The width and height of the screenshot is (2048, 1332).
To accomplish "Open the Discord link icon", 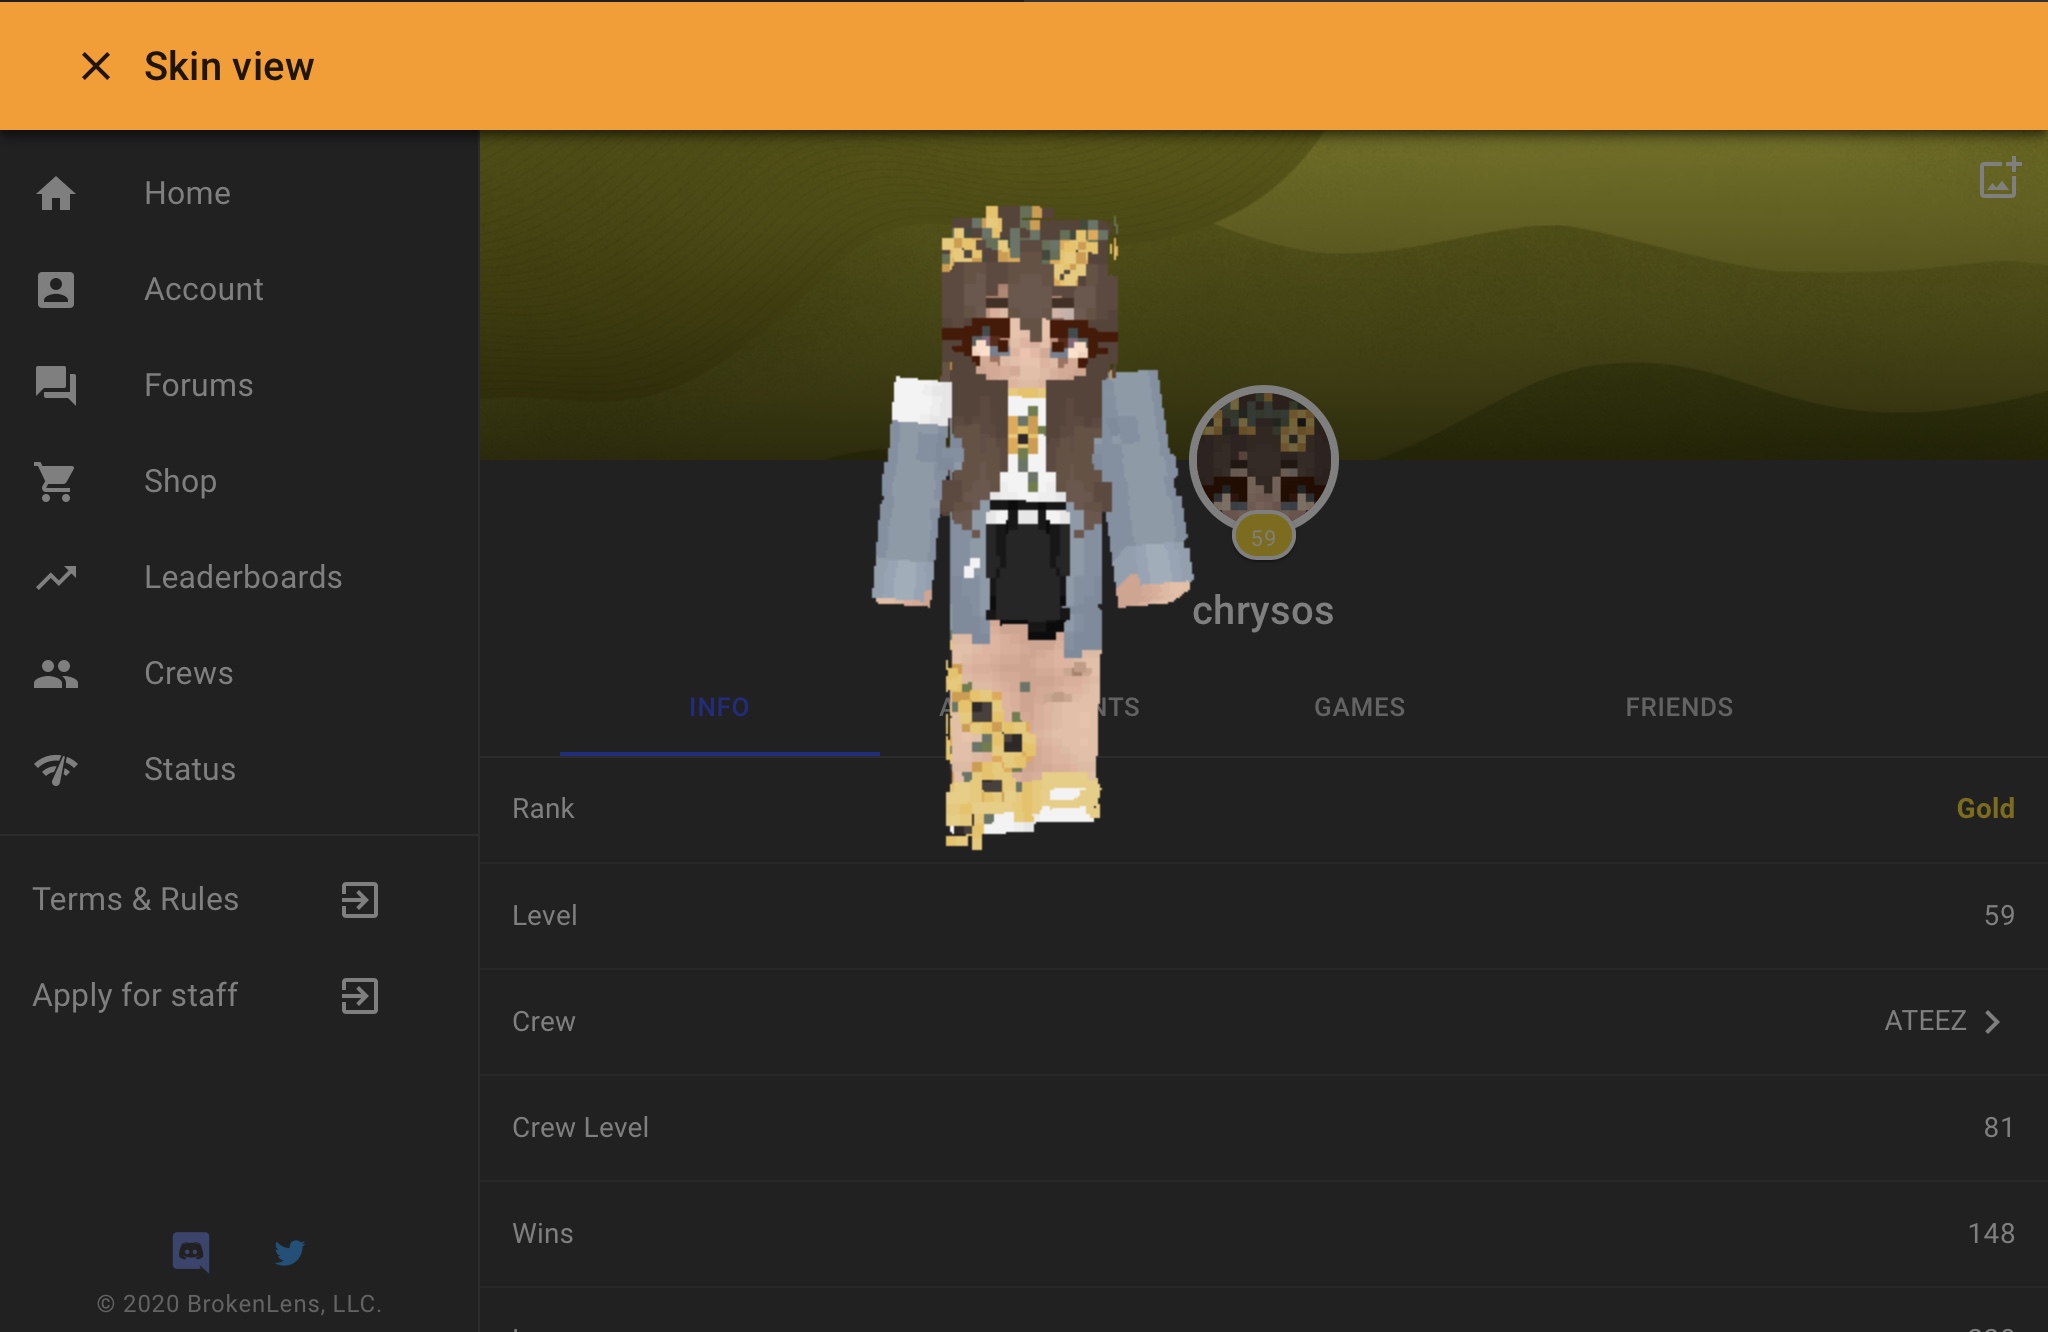I will pyautogui.click(x=191, y=1251).
